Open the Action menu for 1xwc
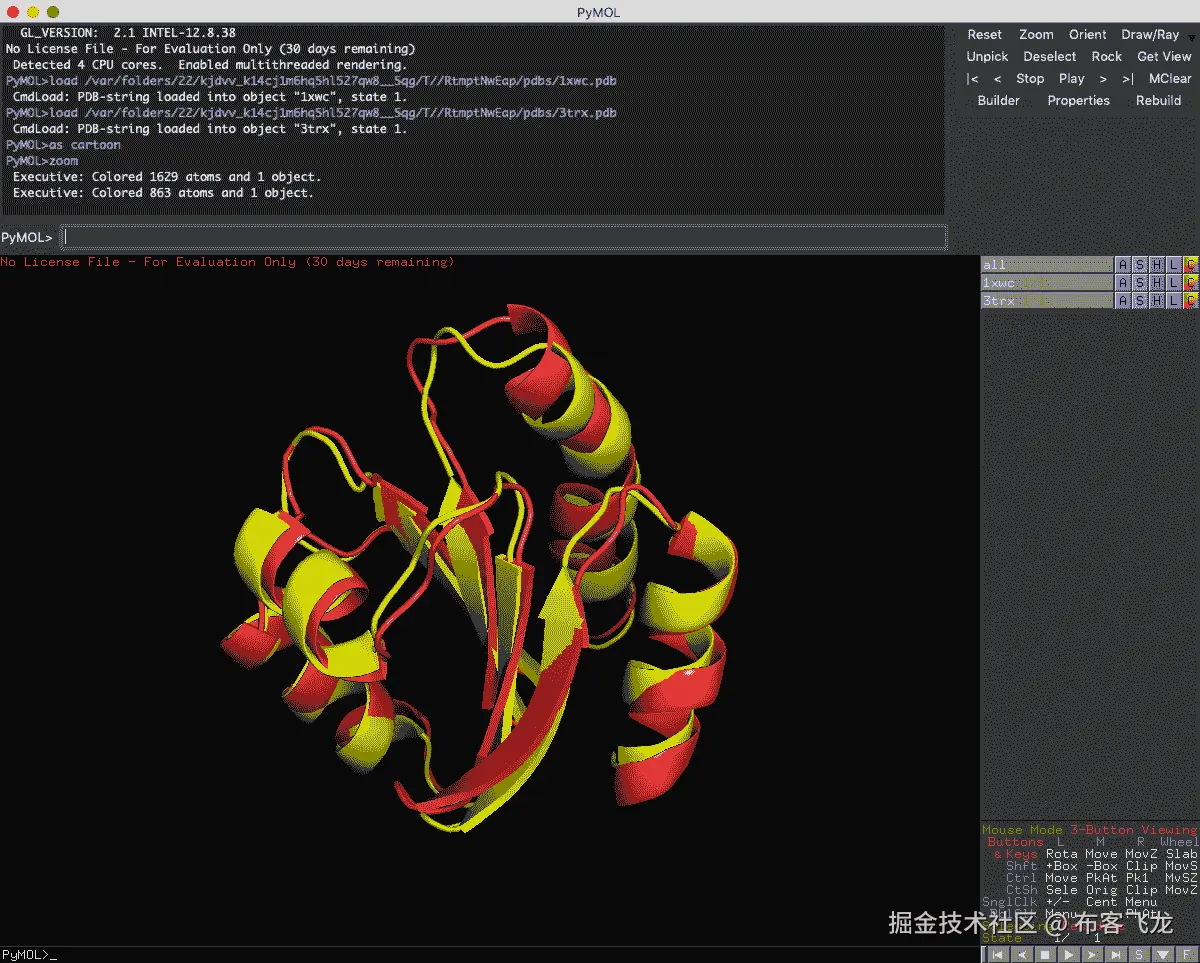 pyautogui.click(x=1123, y=283)
